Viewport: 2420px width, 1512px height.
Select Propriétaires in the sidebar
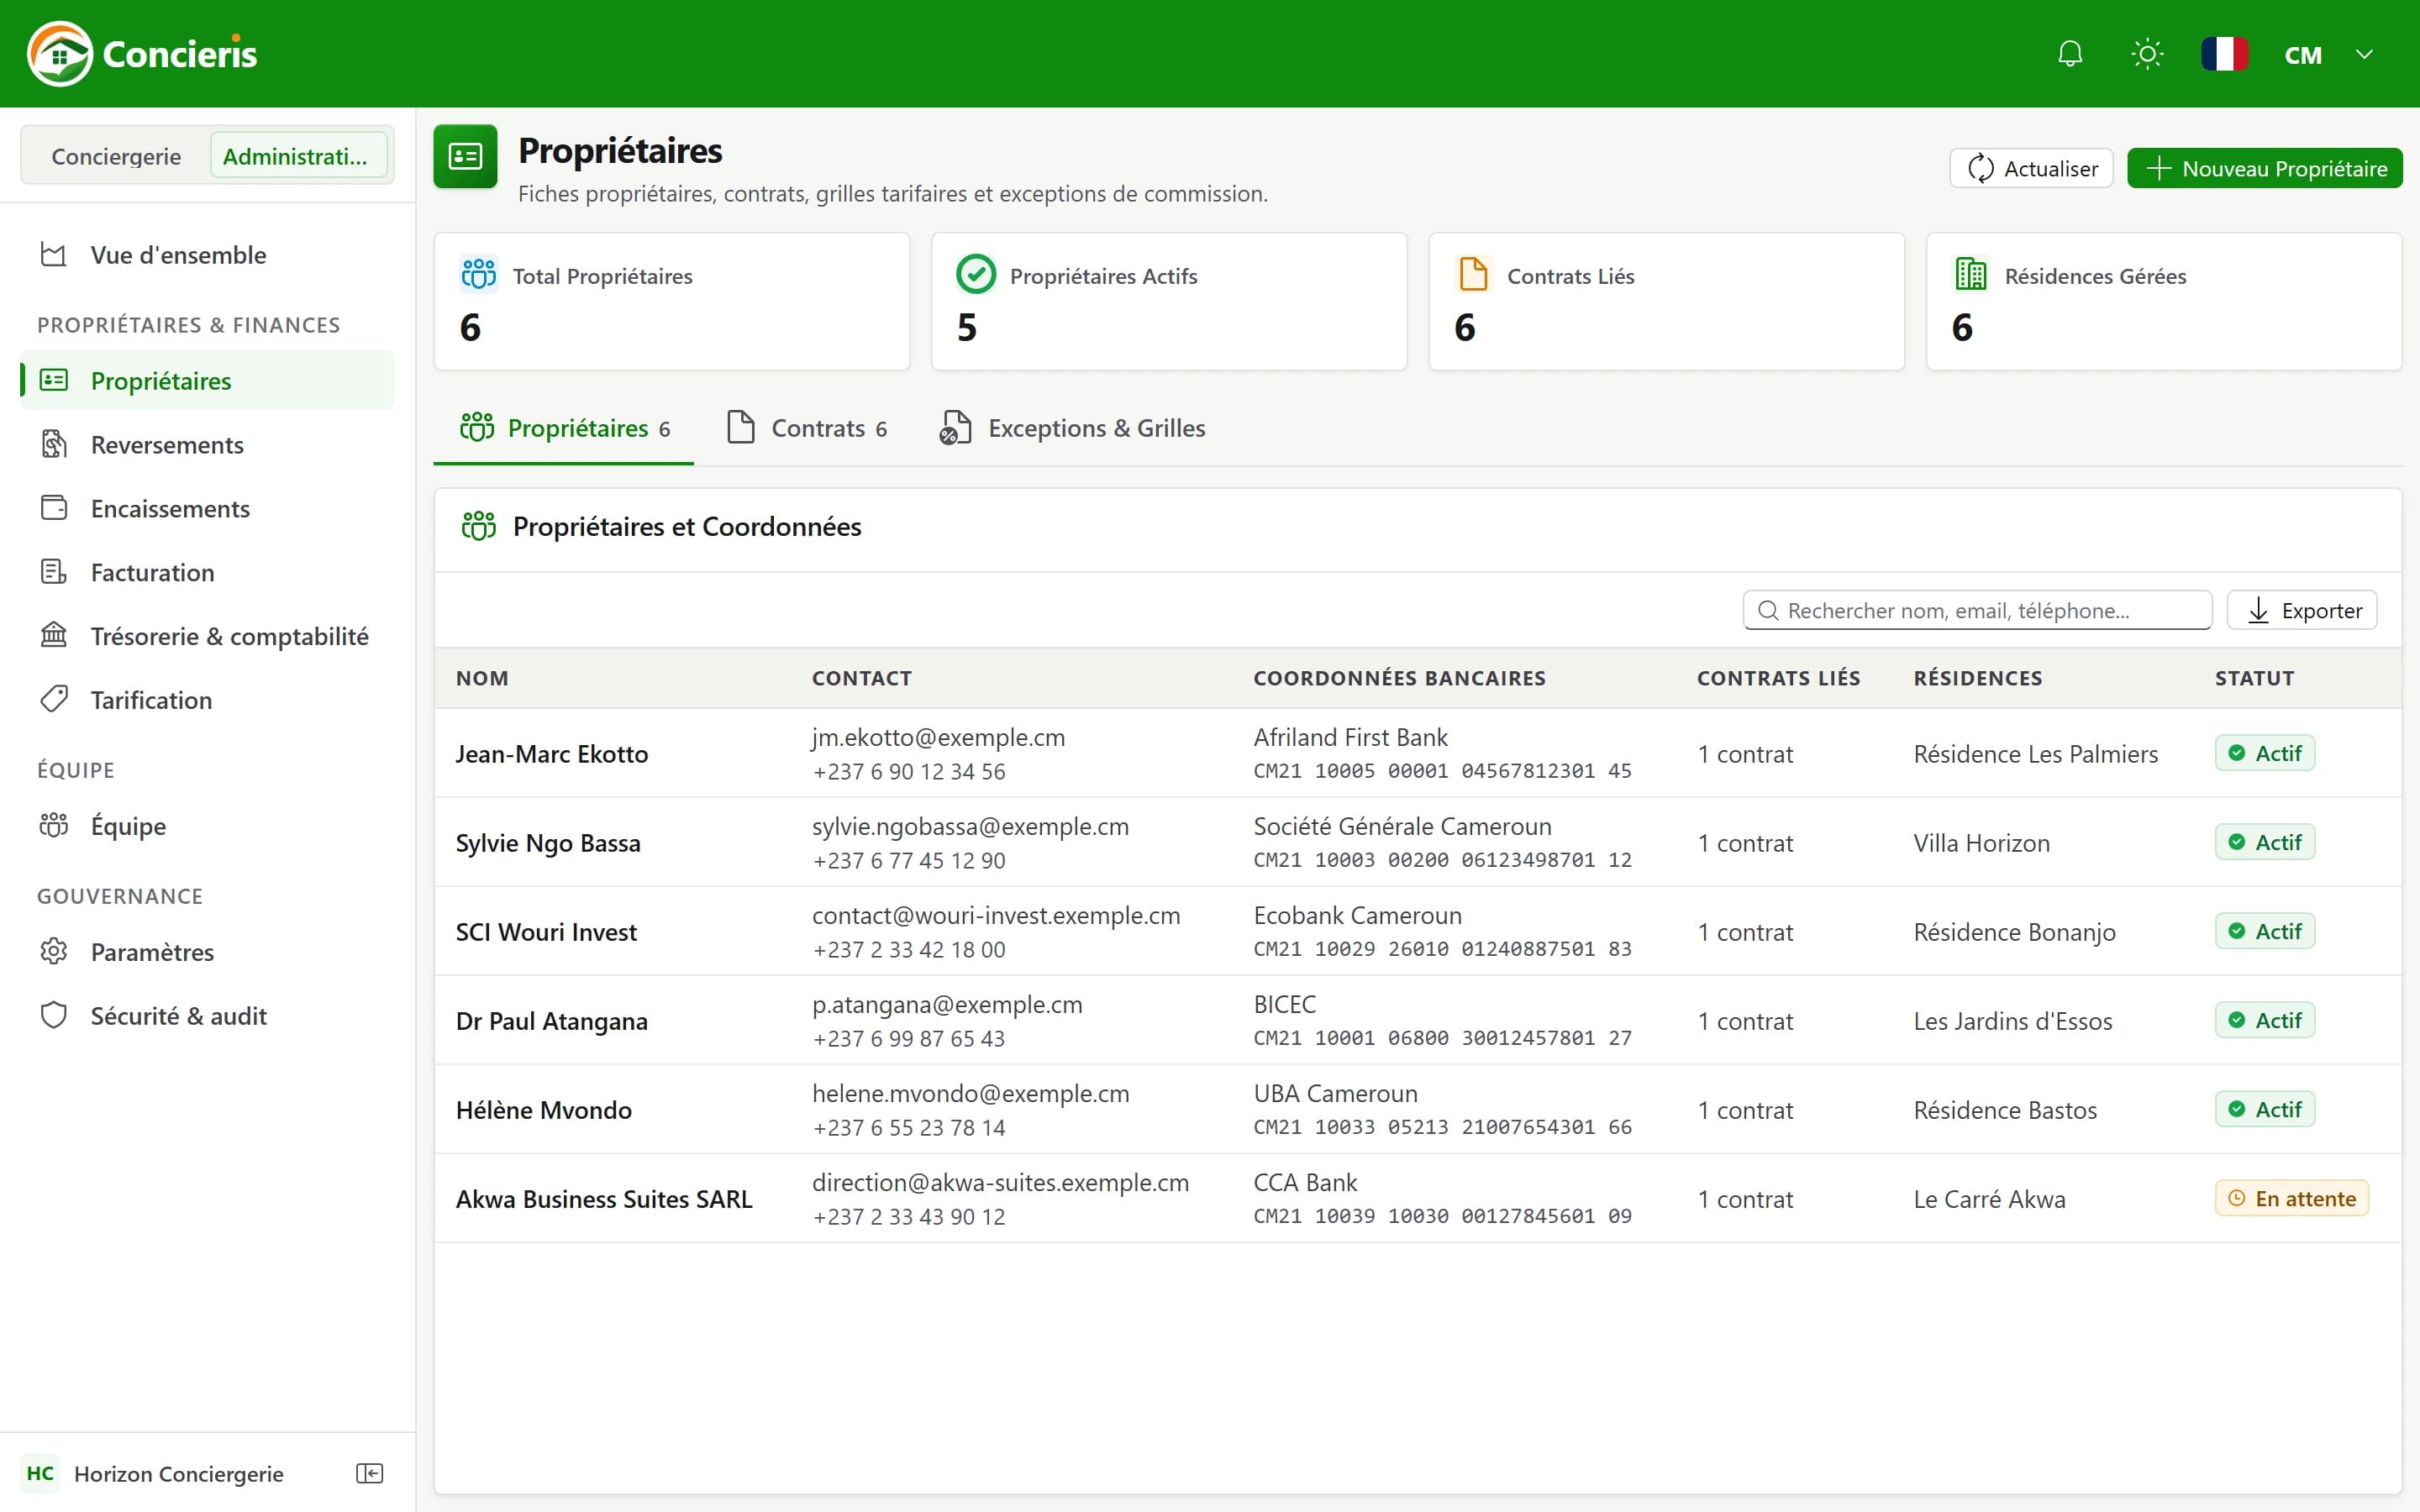click(x=207, y=381)
